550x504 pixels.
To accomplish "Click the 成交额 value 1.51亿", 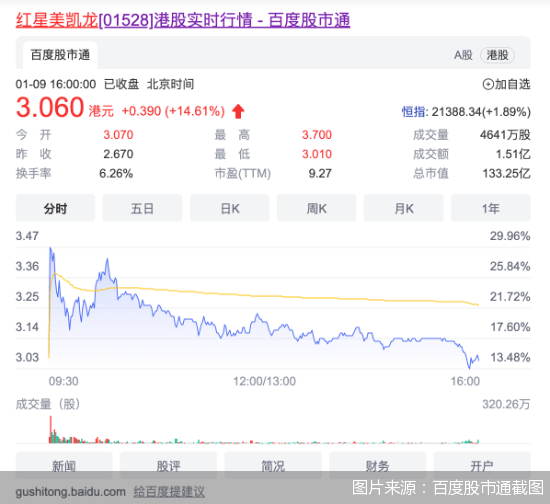I will point(513,154).
